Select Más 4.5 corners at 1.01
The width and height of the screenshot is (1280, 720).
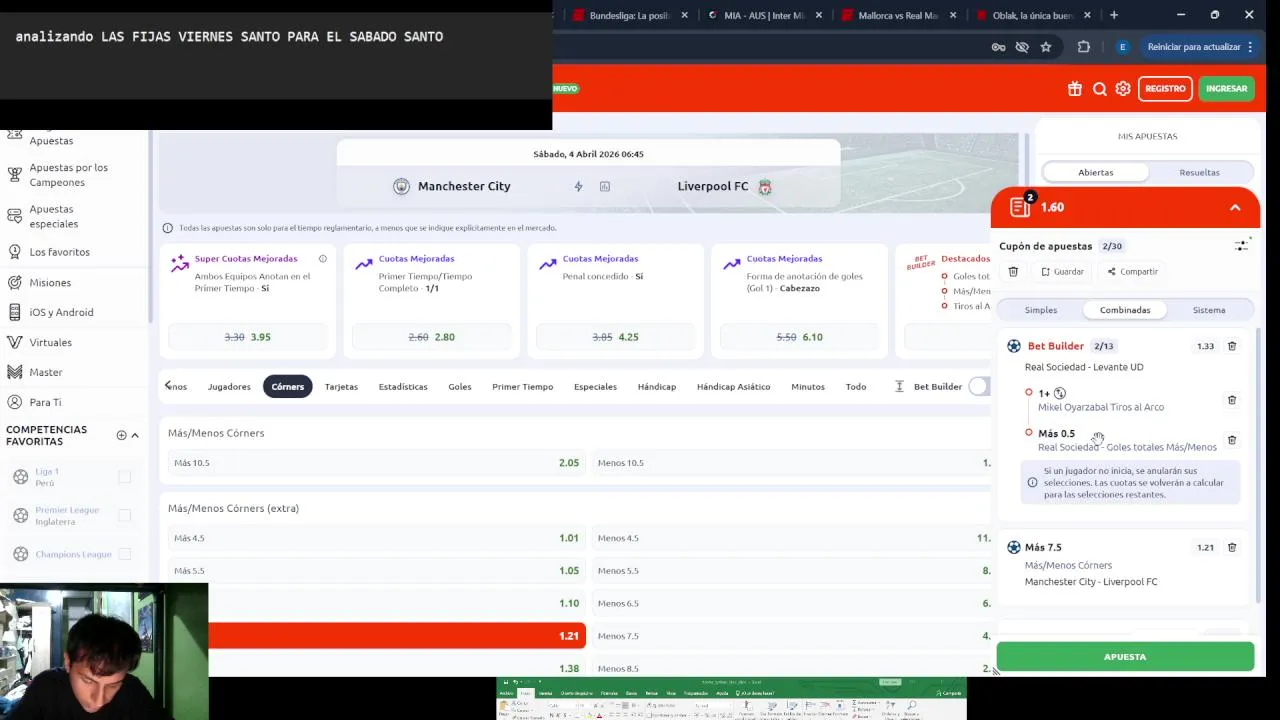click(x=376, y=538)
